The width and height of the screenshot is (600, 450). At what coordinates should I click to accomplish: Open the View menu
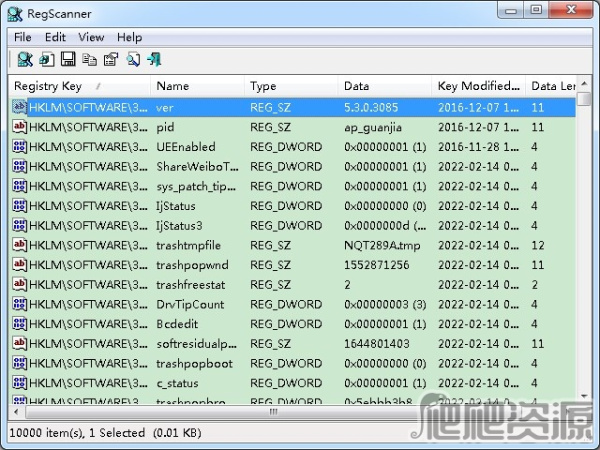pyautogui.click(x=91, y=37)
